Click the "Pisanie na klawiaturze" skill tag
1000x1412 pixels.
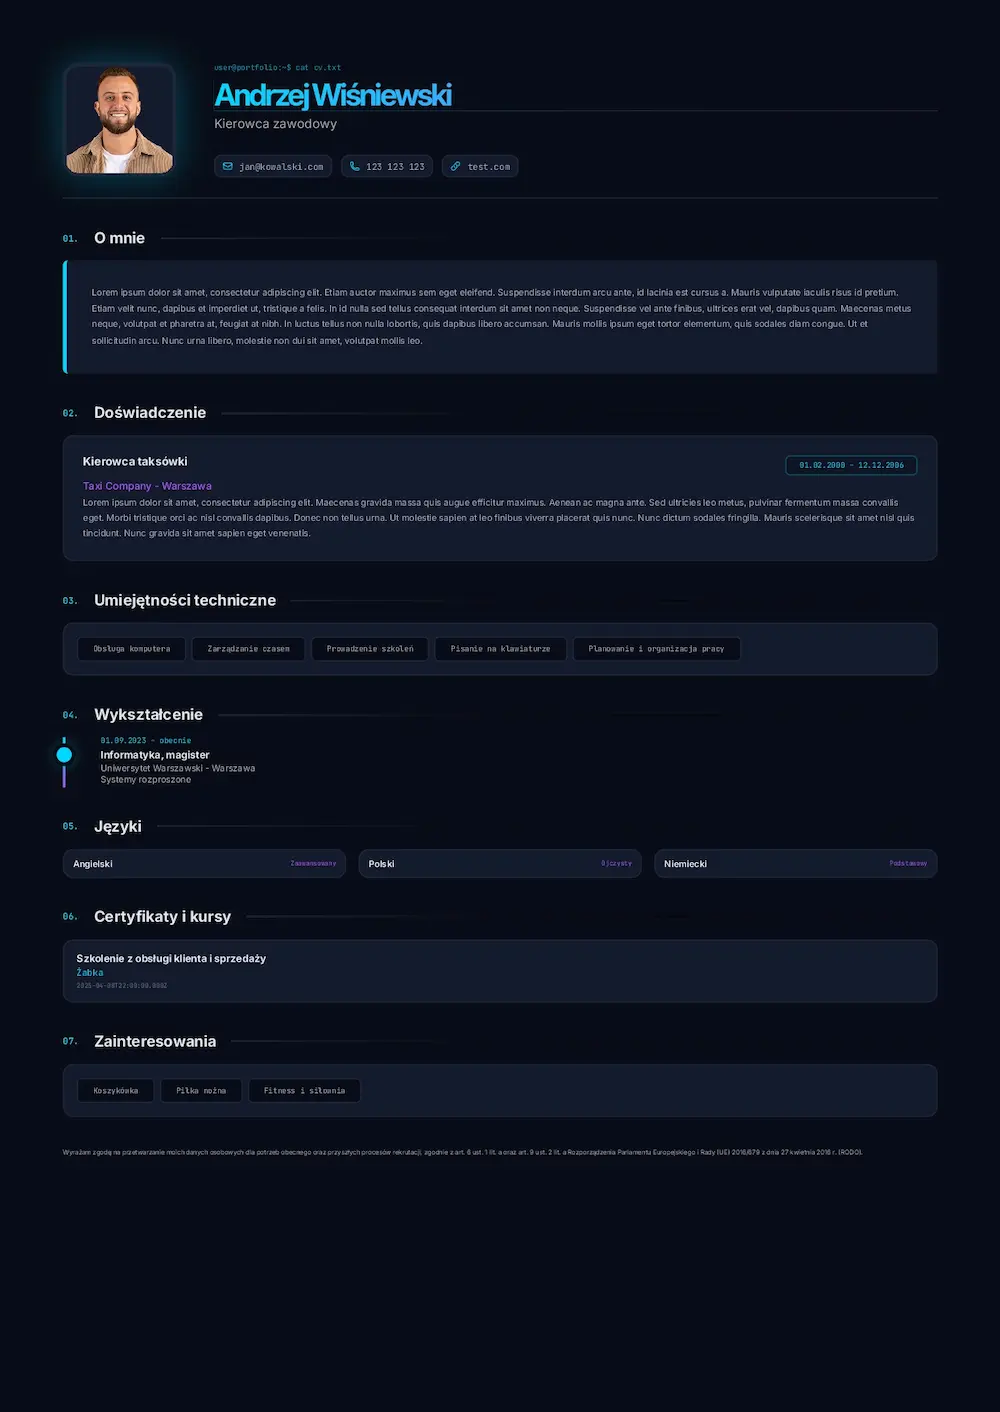point(500,649)
